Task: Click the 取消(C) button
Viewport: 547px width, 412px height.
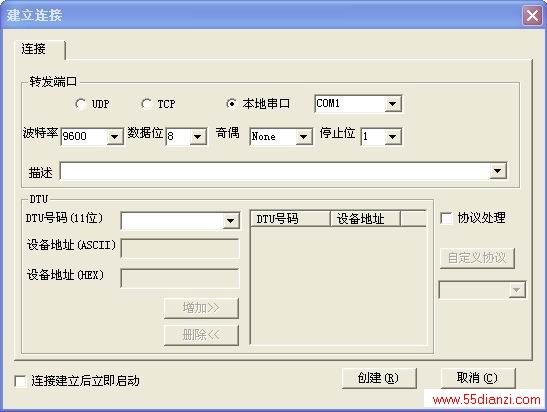Action: [x=478, y=378]
